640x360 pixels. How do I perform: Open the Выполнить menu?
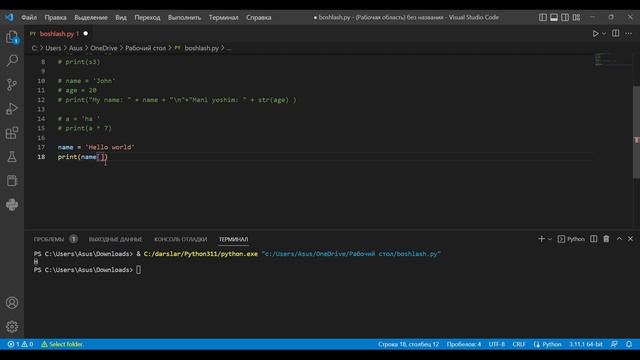point(184,18)
